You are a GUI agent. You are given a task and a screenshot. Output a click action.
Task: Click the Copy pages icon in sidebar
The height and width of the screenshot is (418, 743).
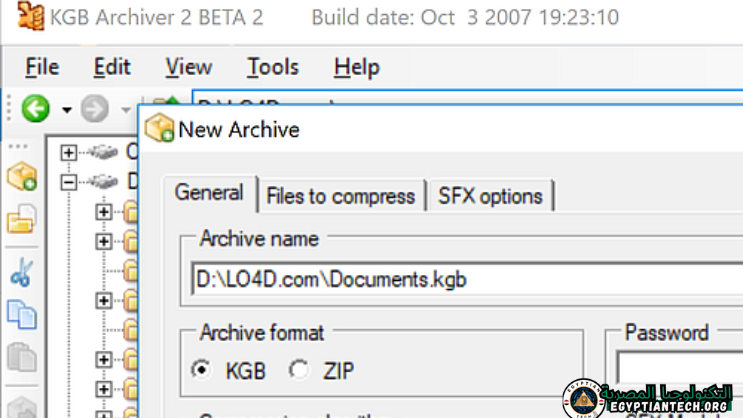22,314
